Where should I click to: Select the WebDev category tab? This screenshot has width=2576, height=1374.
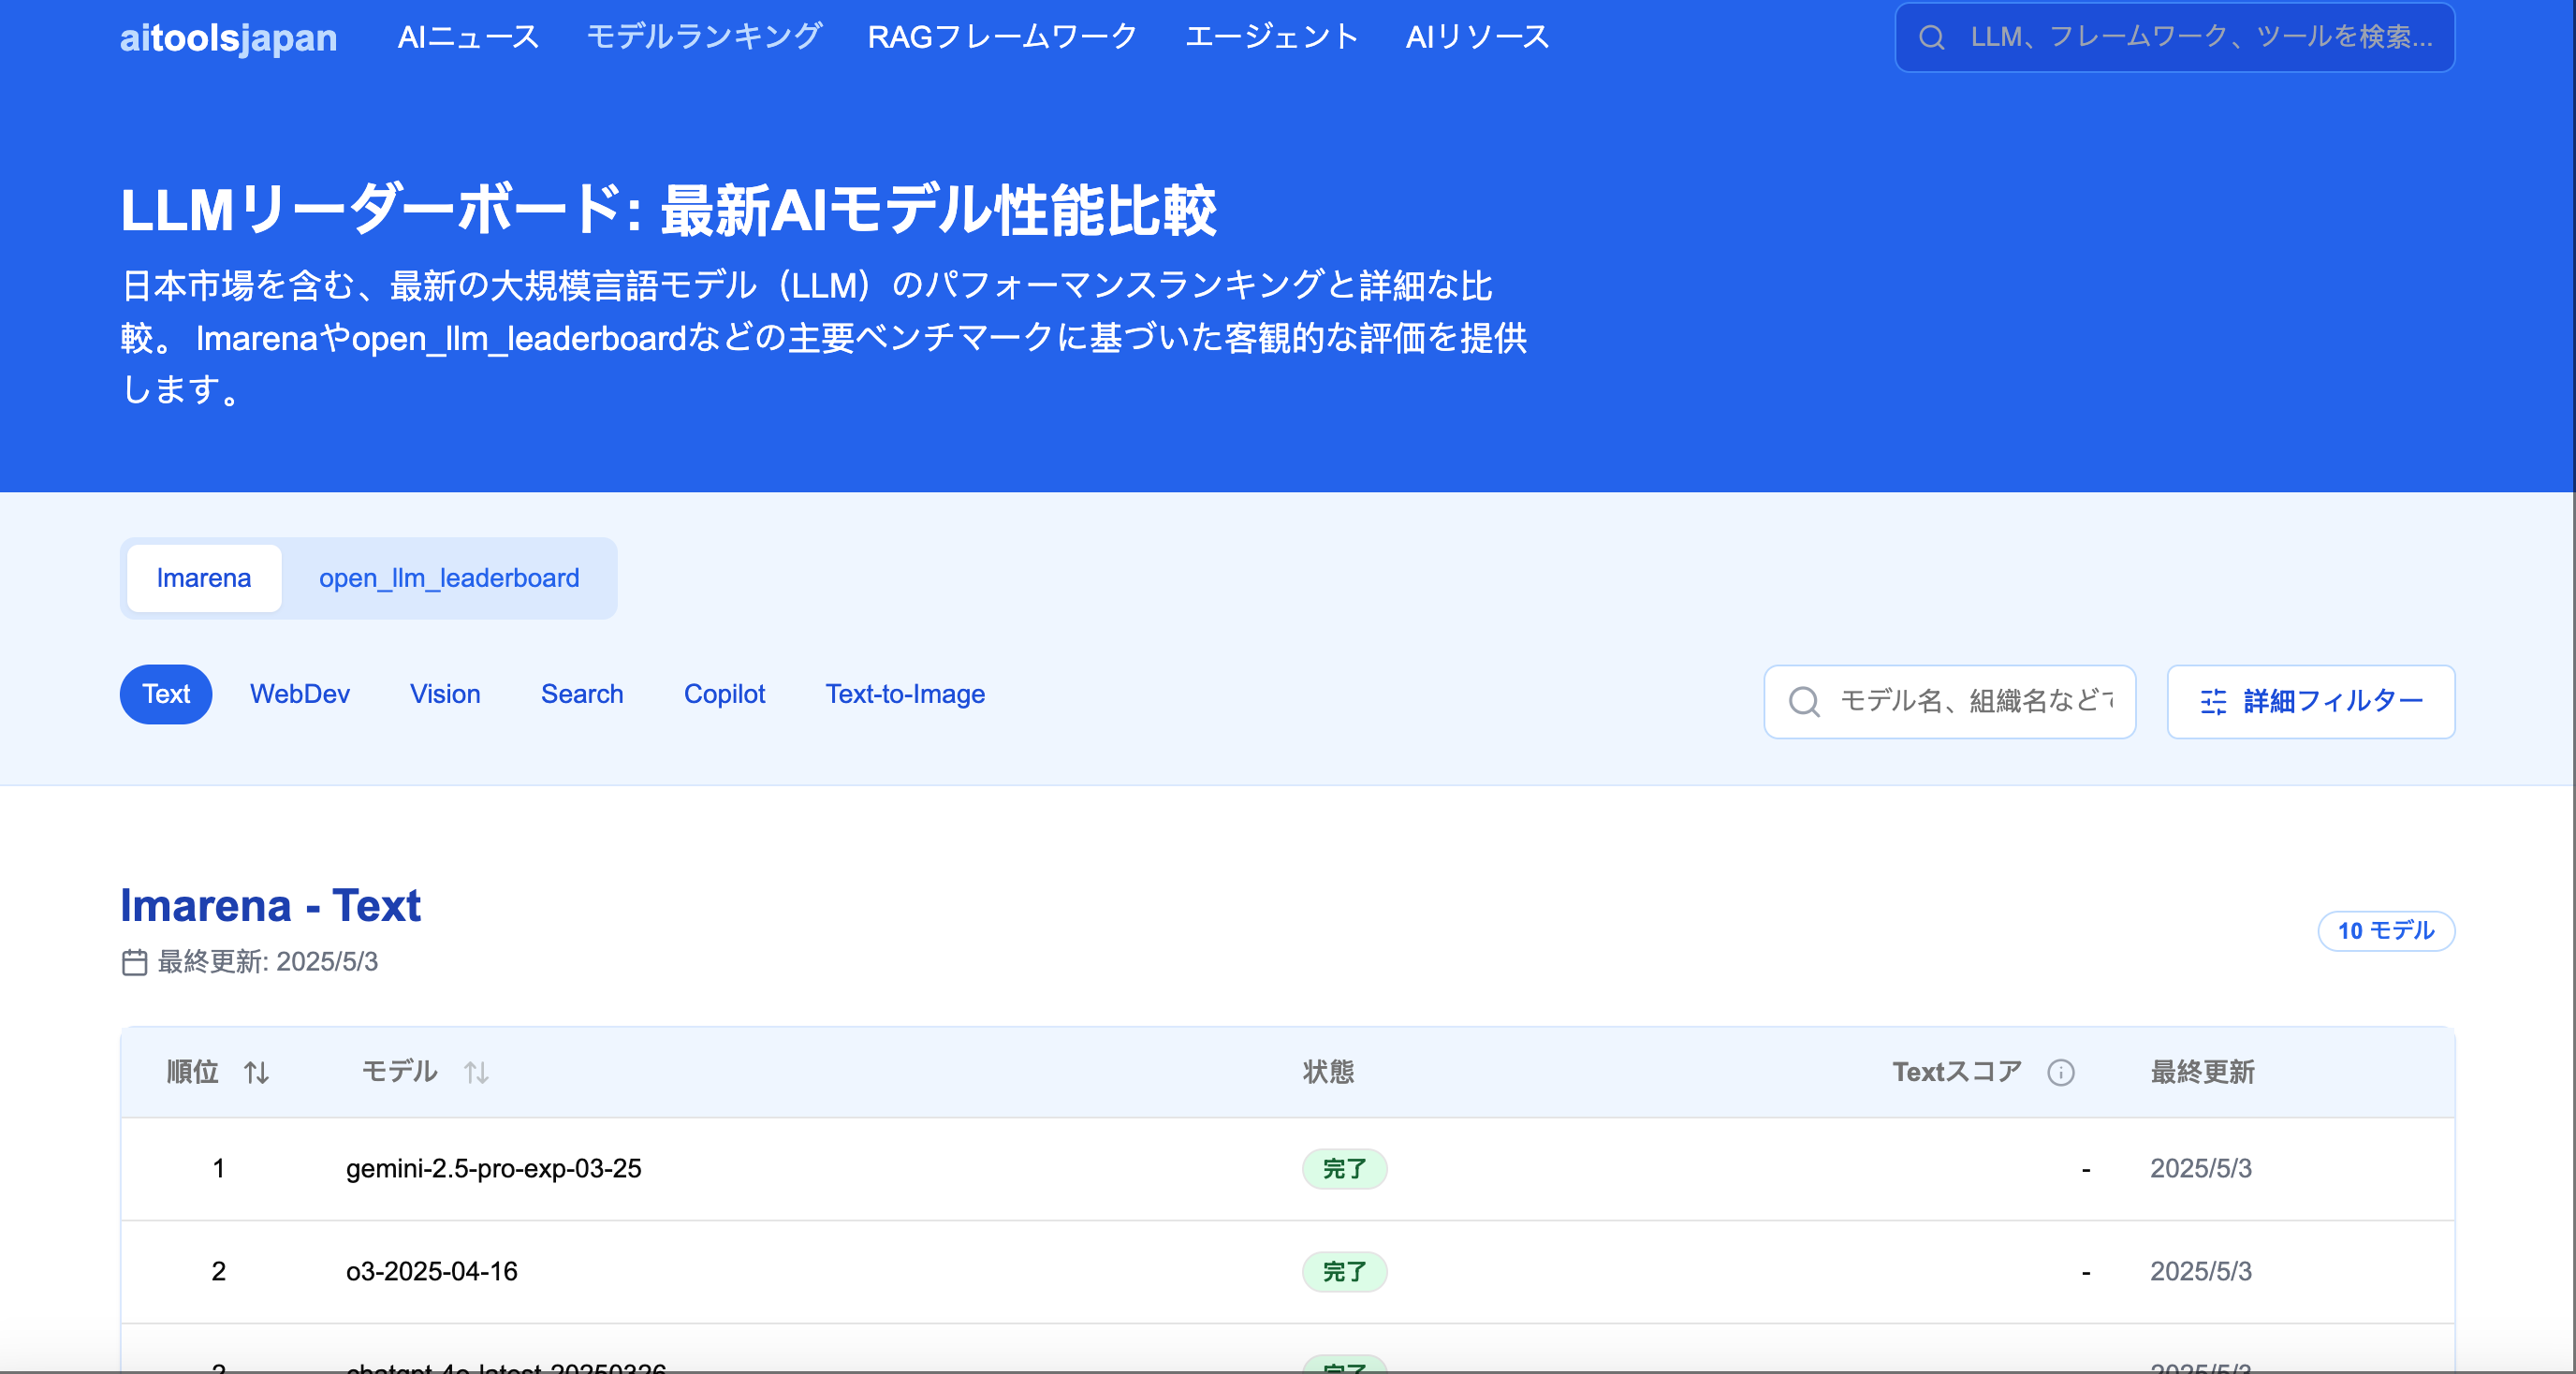pyautogui.click(x=300, y=694)
